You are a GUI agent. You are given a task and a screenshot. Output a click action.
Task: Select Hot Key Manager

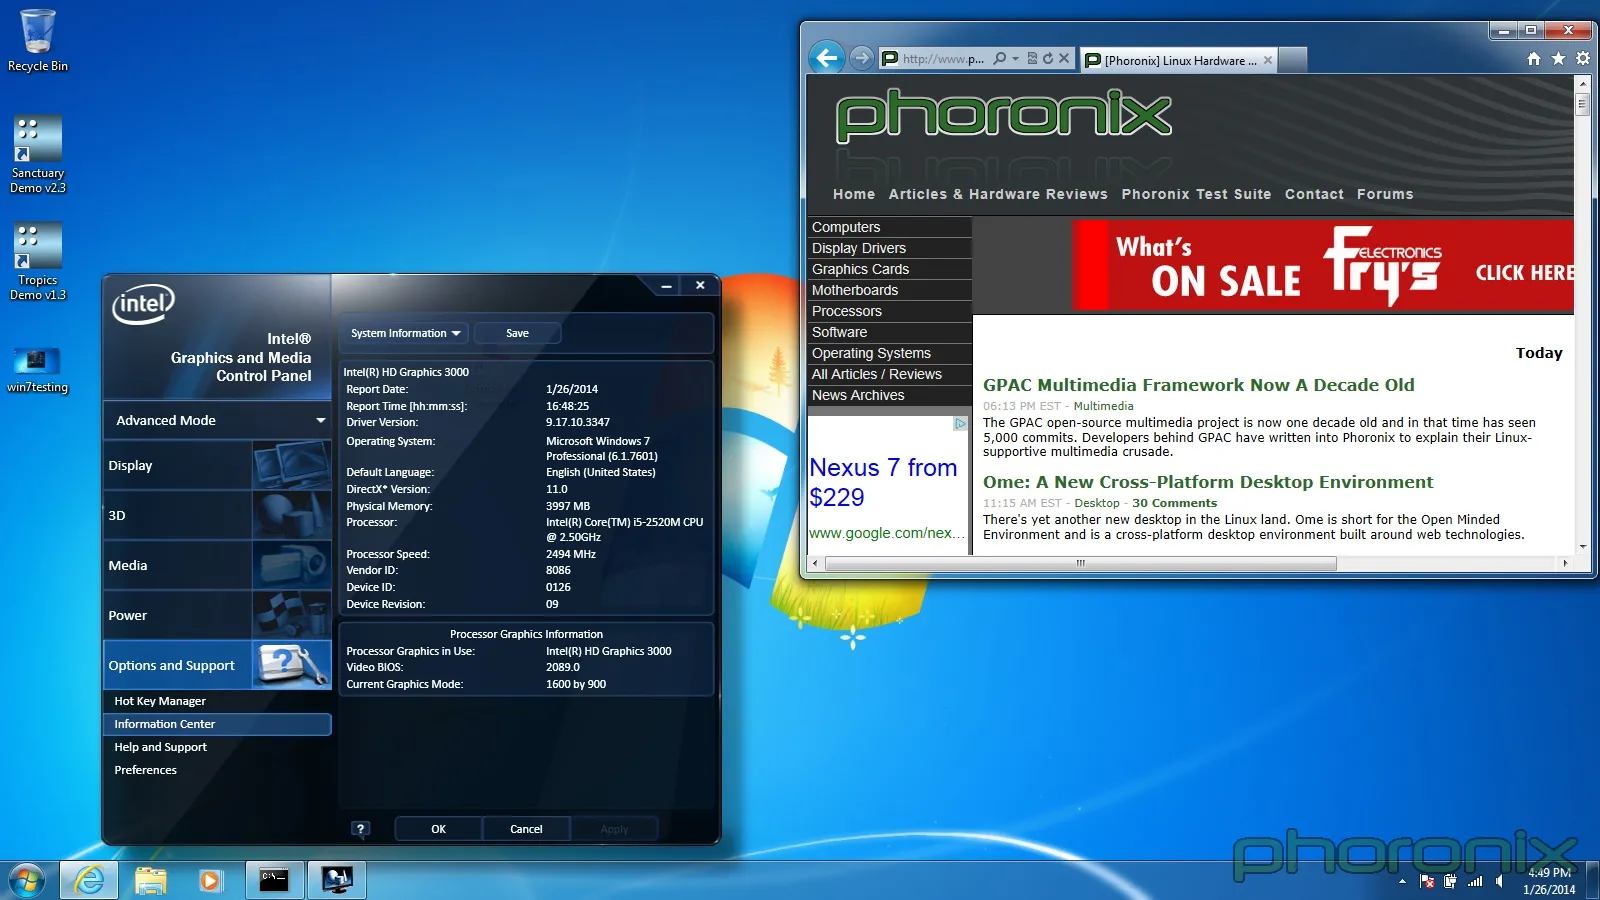(160, 701)
